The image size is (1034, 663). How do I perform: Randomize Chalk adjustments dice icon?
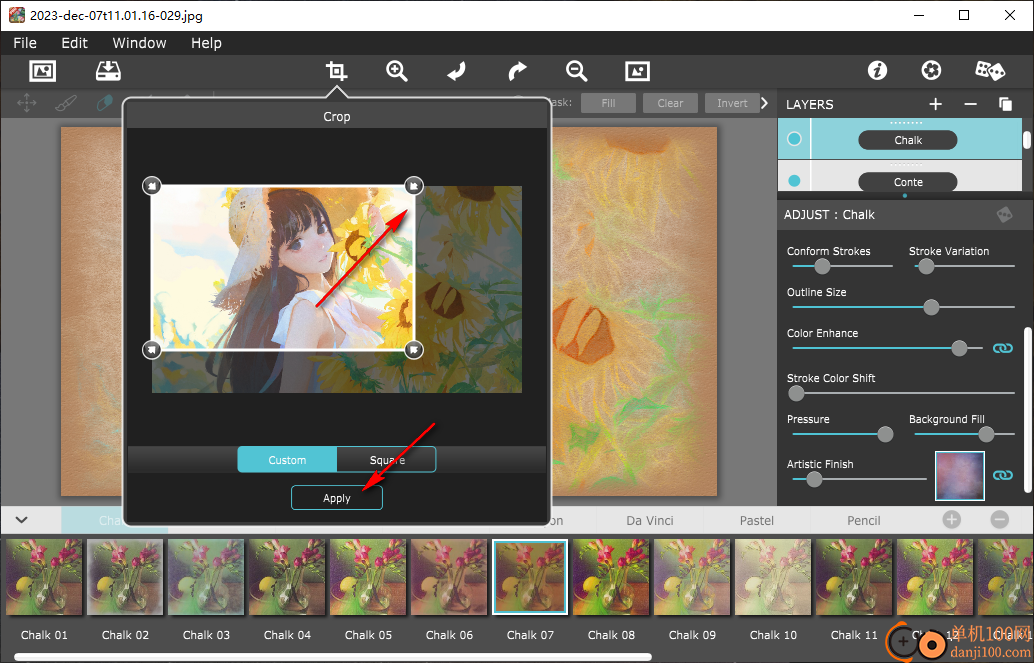1004,214
